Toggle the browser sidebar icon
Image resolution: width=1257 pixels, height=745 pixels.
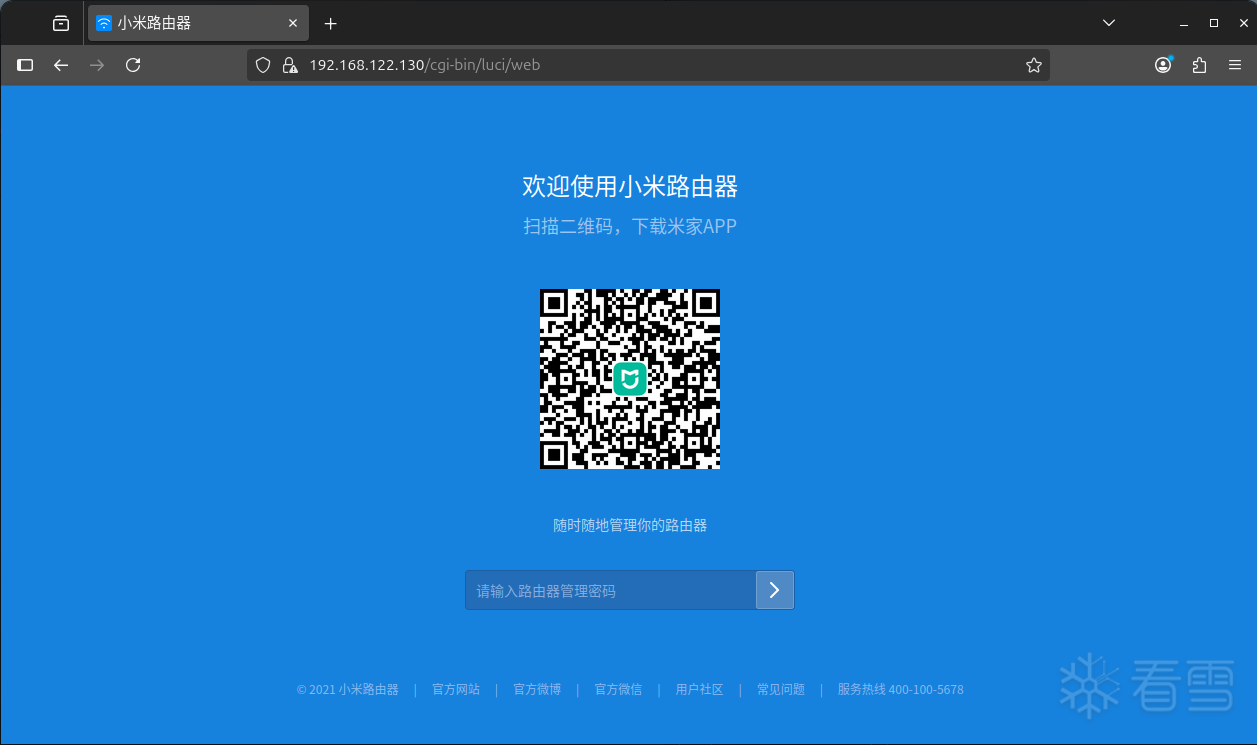pos(26,65)
